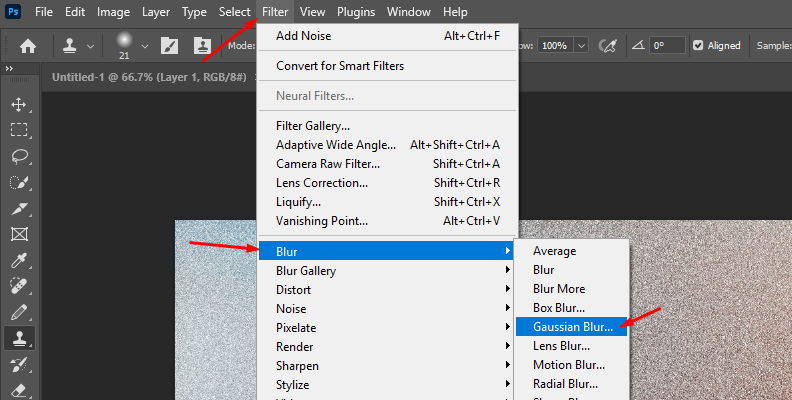Go to the Home screen icon
The width and height of the screenshot is (792, 400).
[x=28, y=46]
